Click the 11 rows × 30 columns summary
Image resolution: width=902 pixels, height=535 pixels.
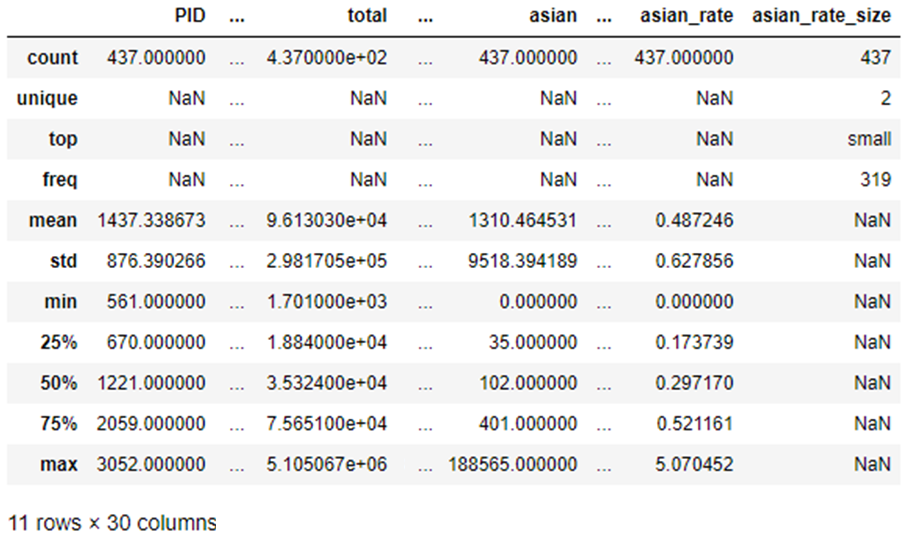[113, 523]
